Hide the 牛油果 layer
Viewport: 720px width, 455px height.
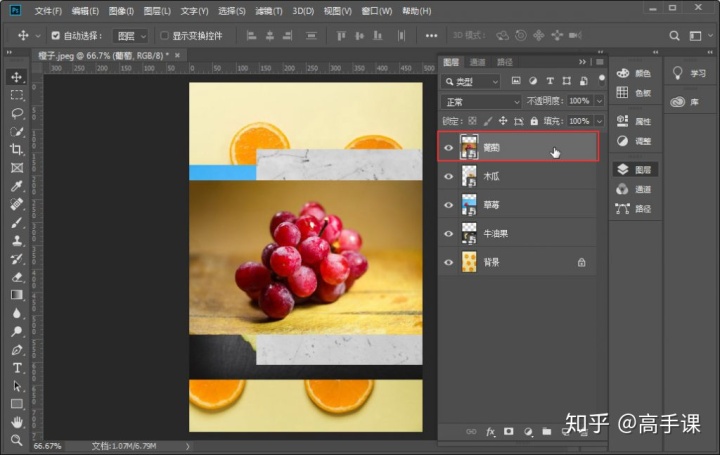449,234
